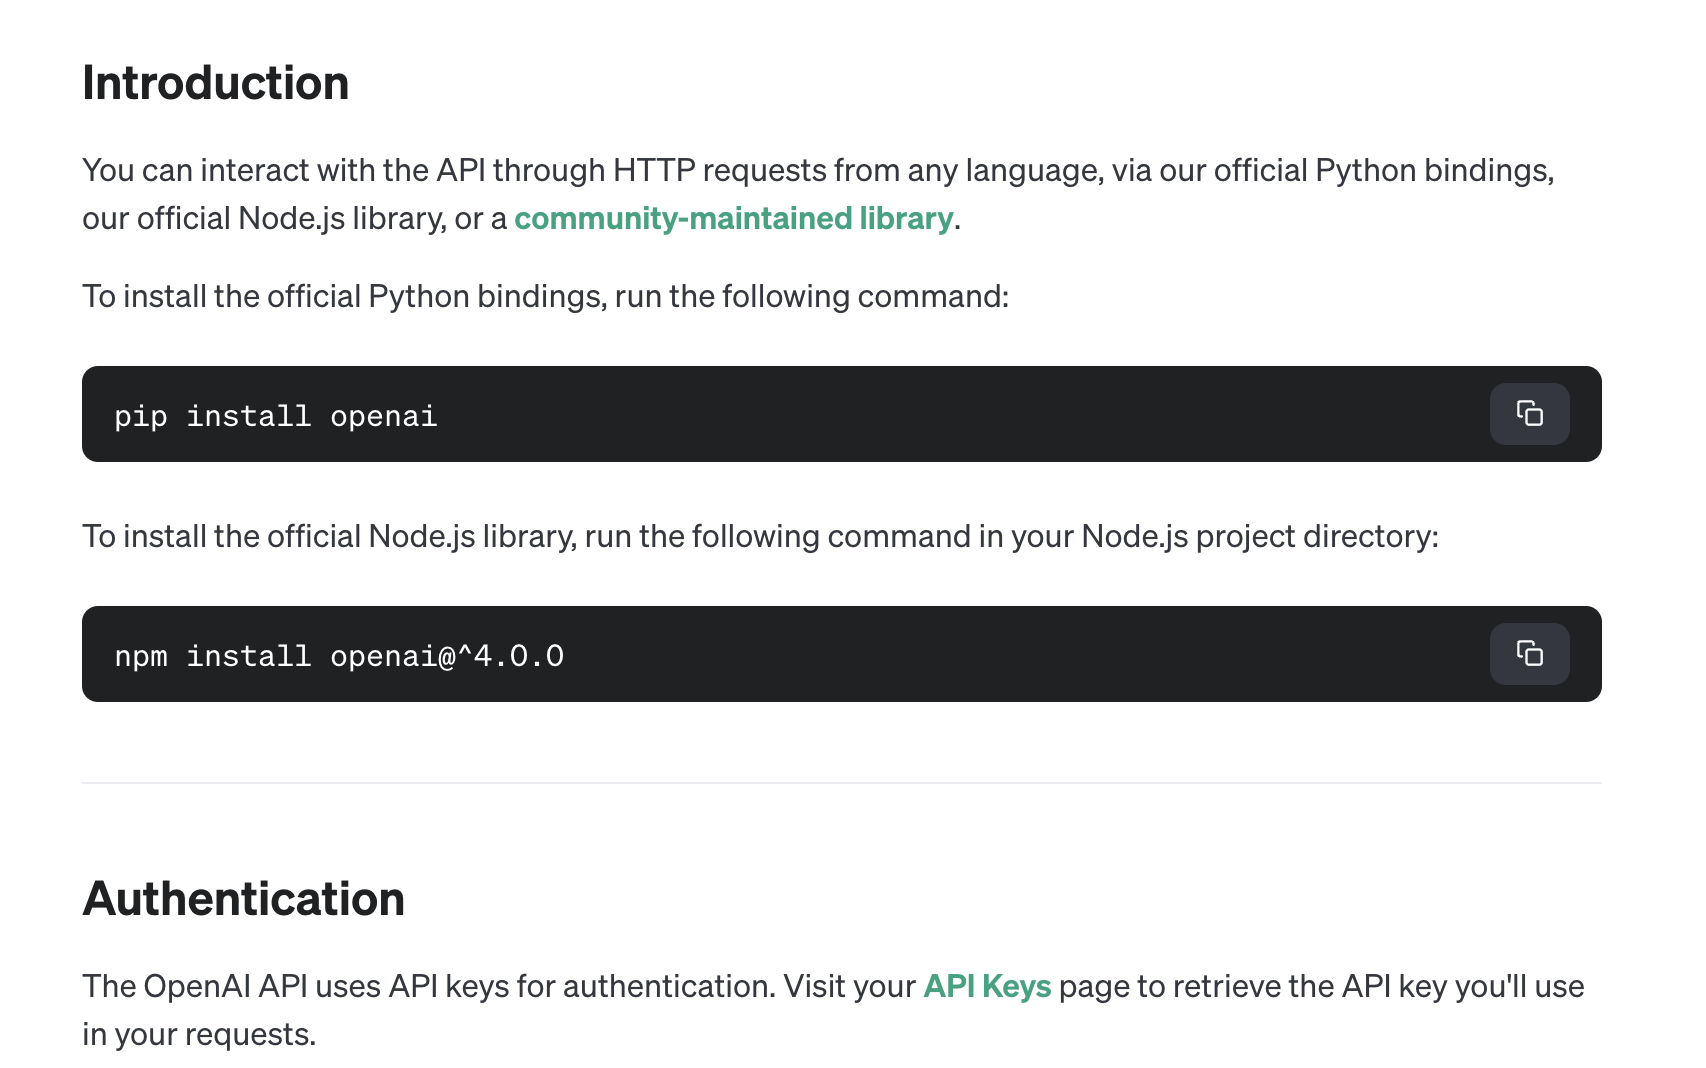Click the horizontal divider above Authentication

tap(841, 783)
